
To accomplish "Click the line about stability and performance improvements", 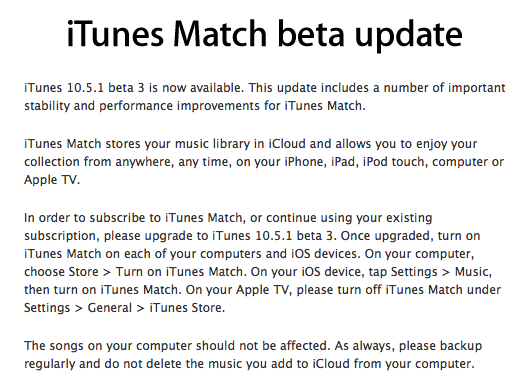I will click(x=195, y=106).
